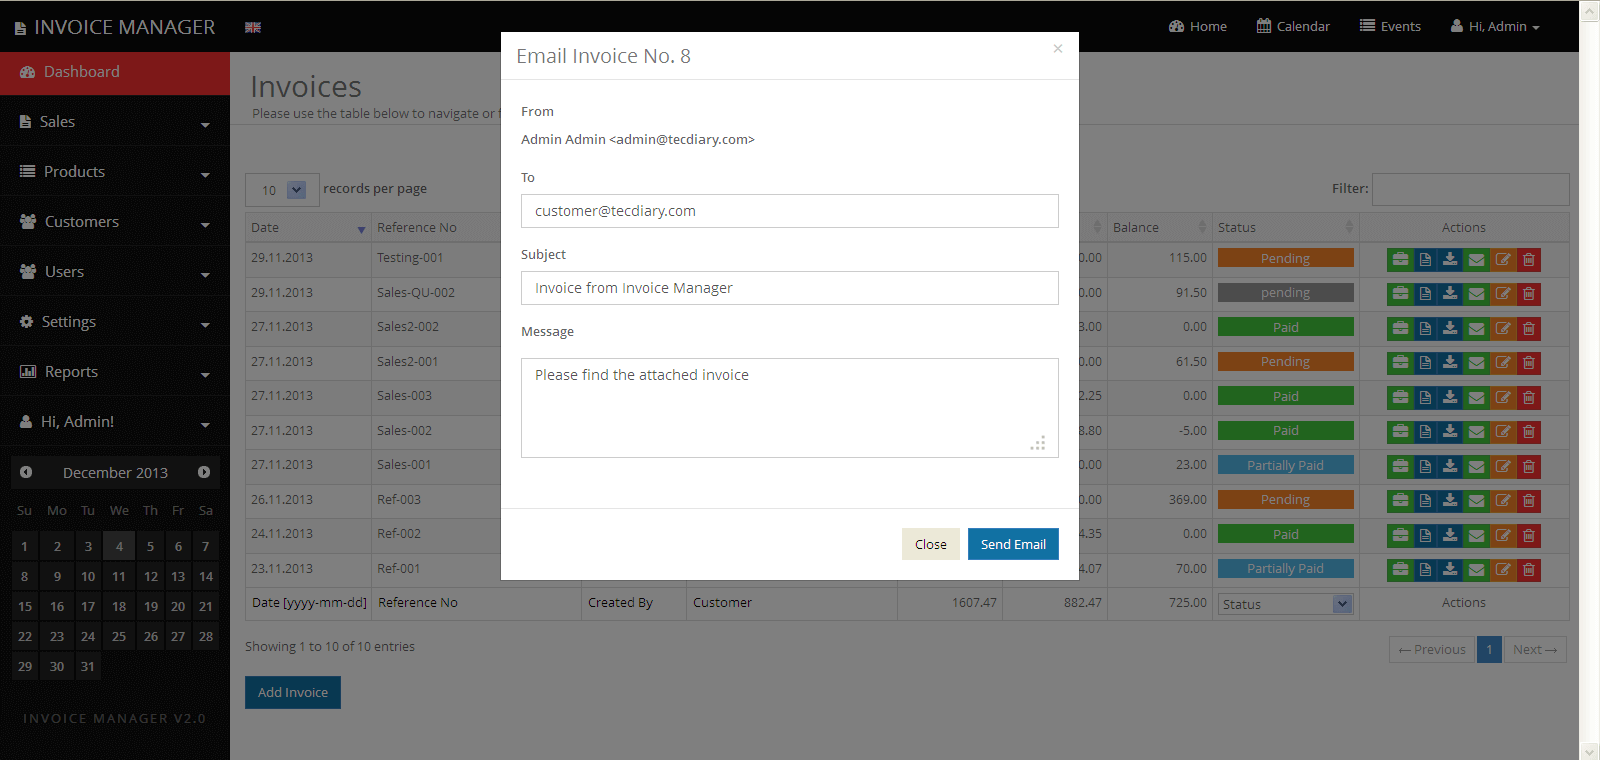Edit invoice Testing-001 pencil icon

[1503, 260]
